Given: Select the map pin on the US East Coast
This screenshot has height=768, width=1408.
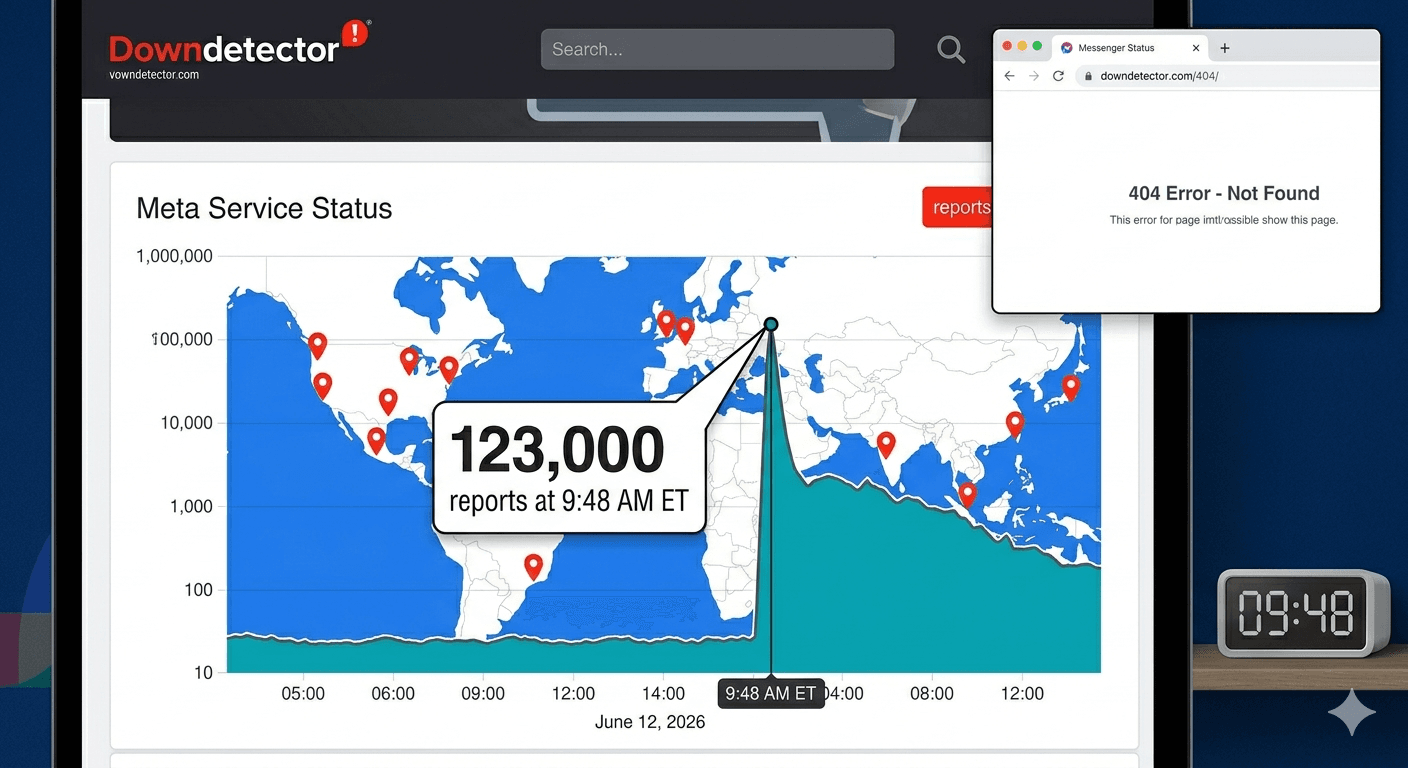Looking at the screenshot, I should [449, 370].
